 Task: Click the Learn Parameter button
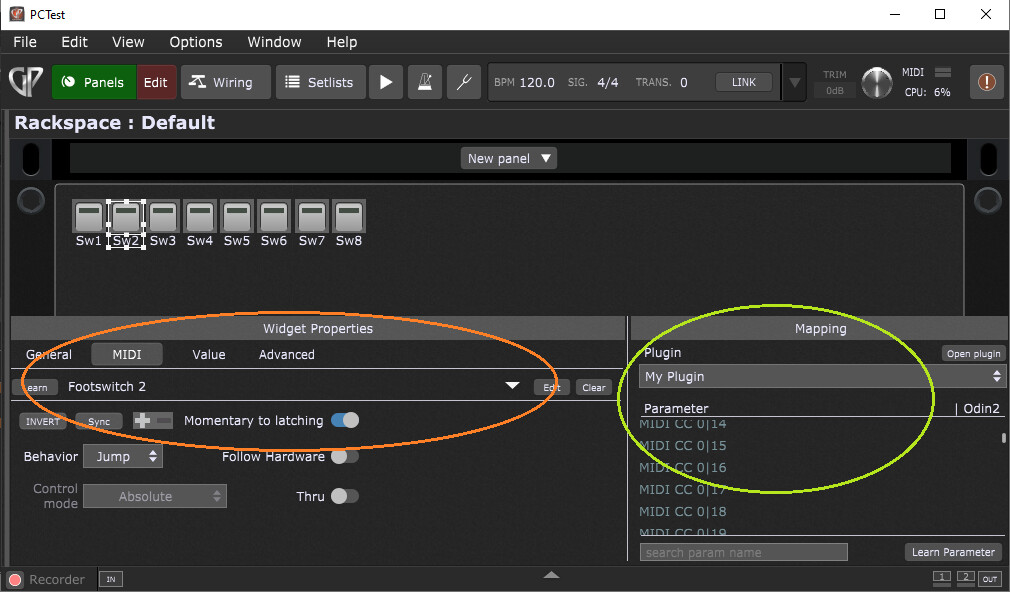(x=953, y=552)
